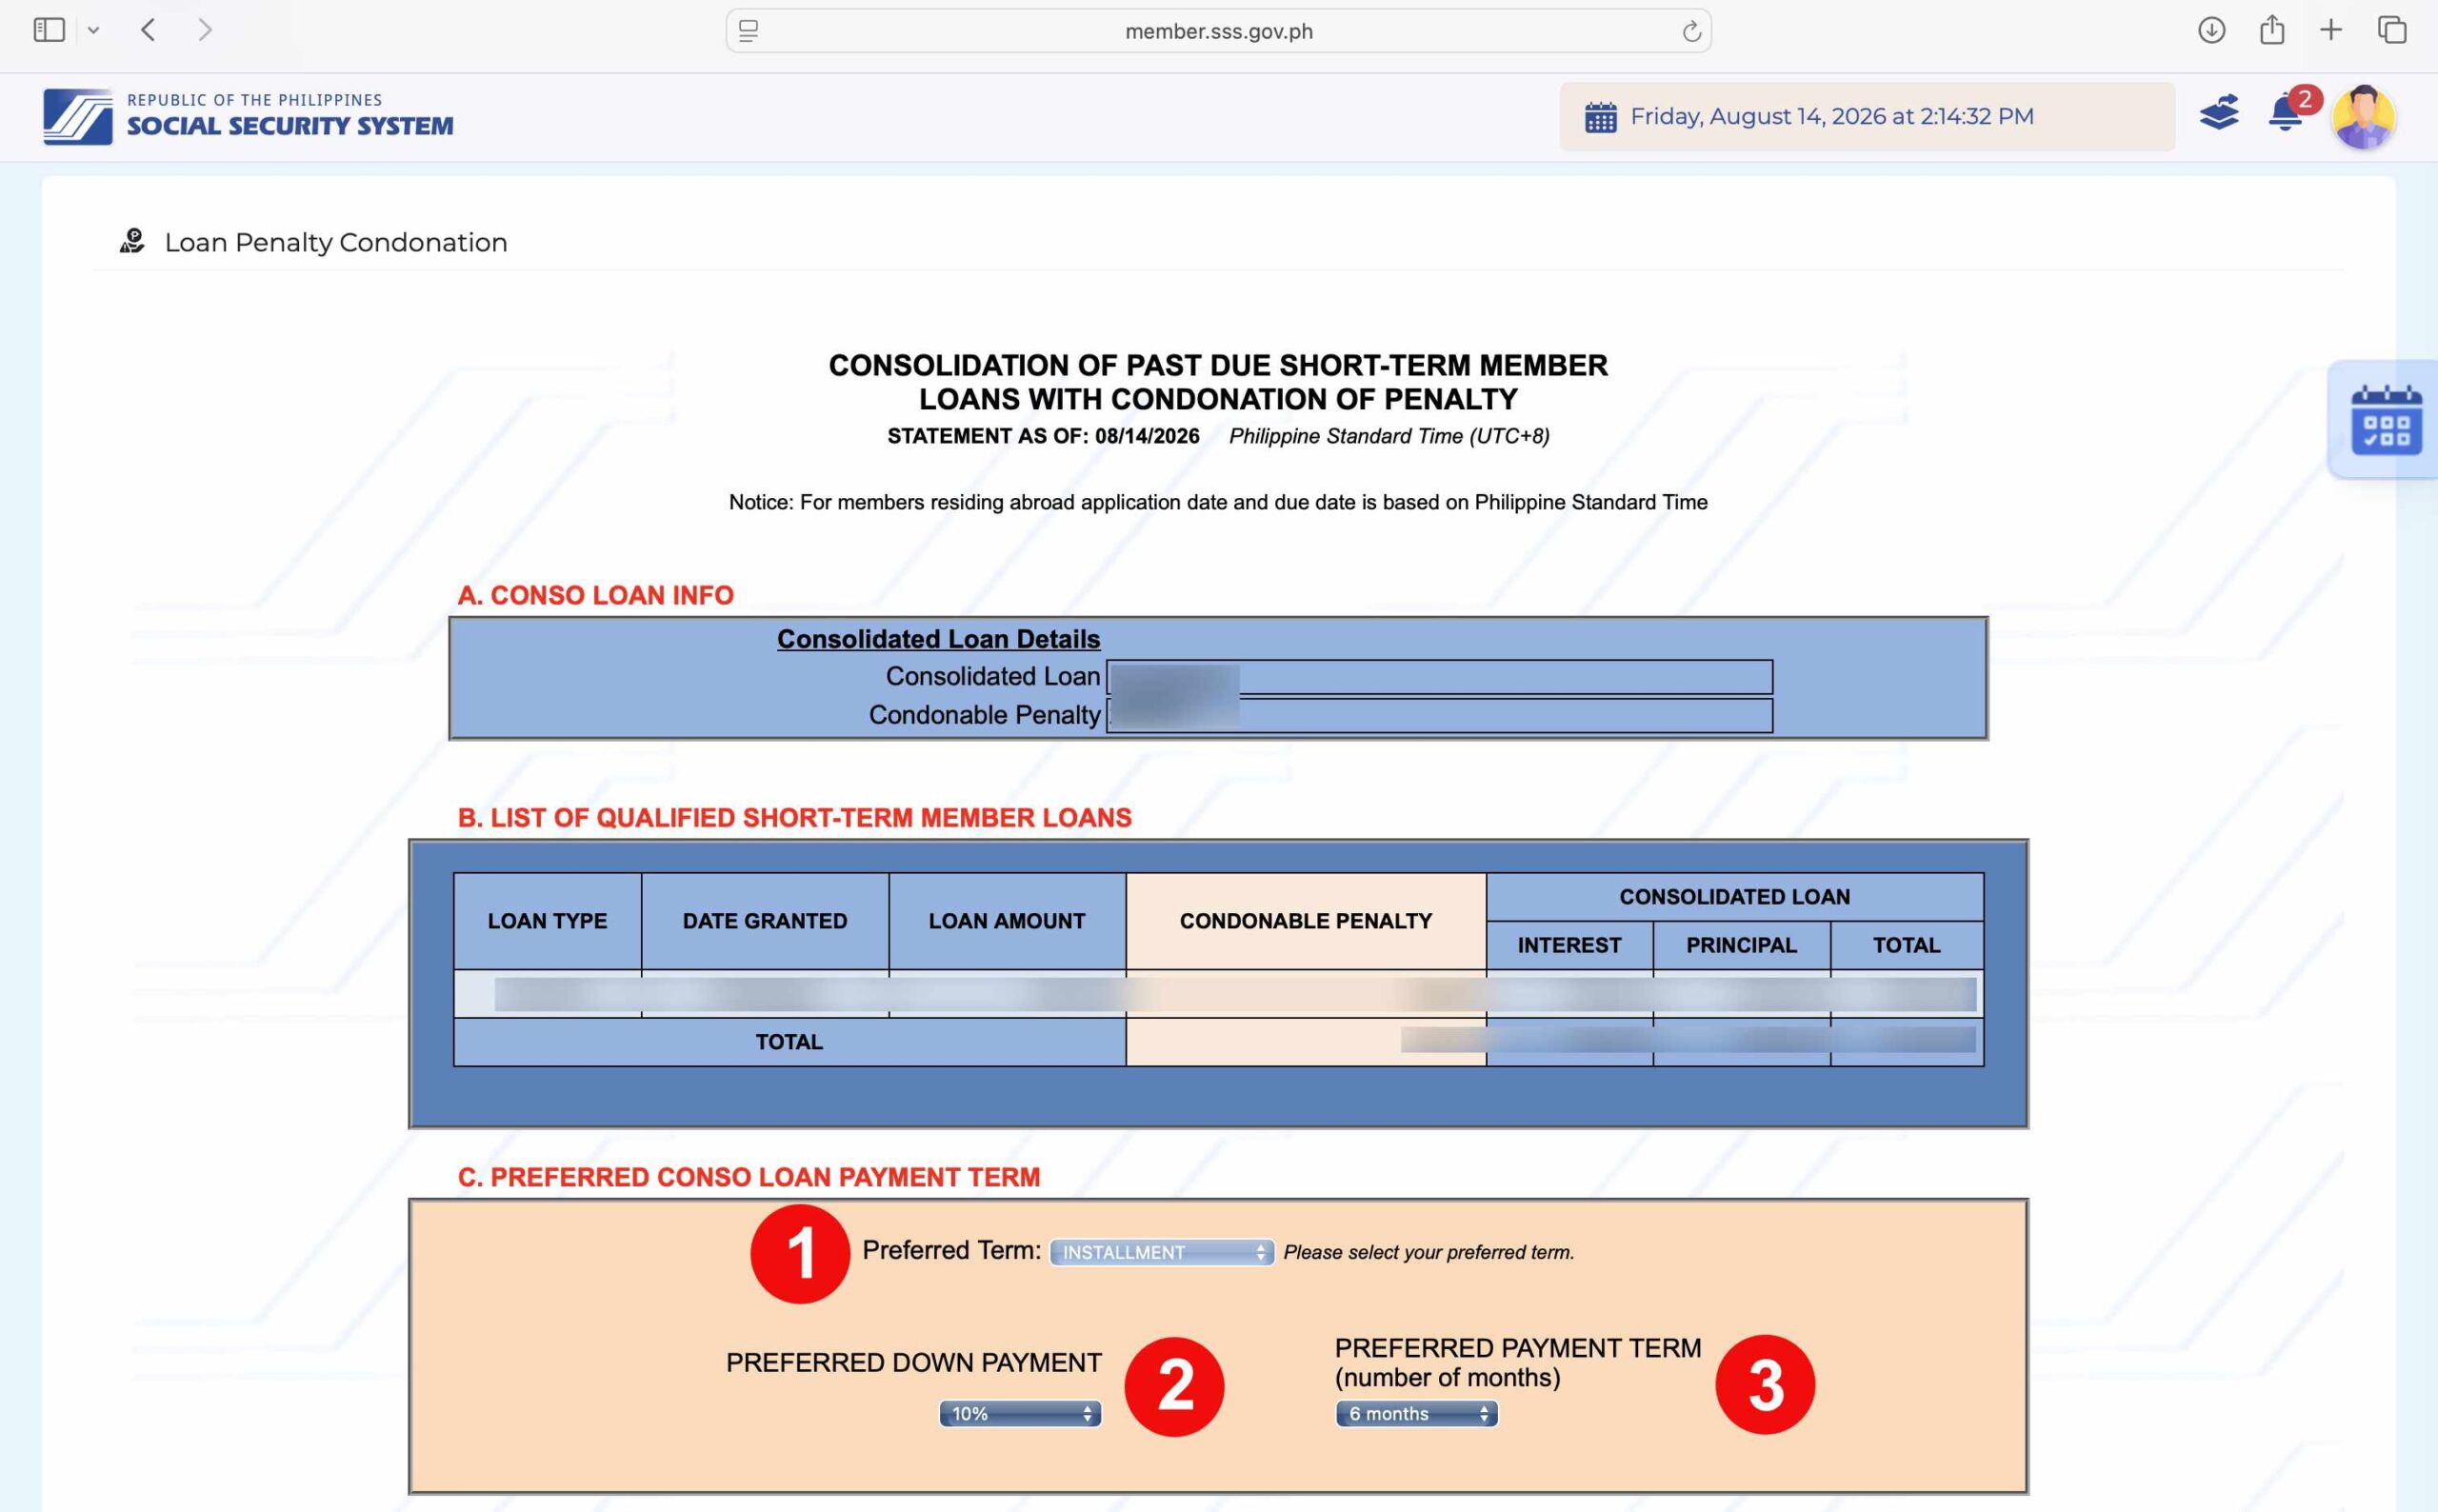
Task: Click the LOAN AMOUNT column header
Action: point(1007,921)
